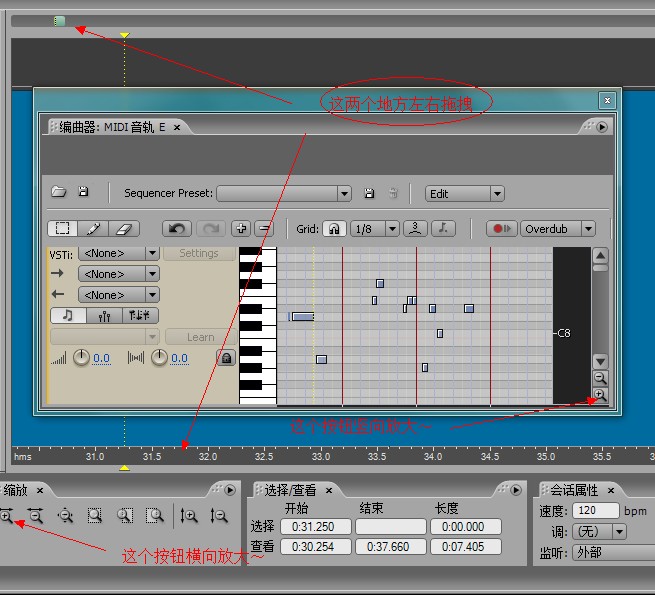This screenshot has height=595, width=655.
Task: Click the MIDI record button
Action: pos(502,229)
